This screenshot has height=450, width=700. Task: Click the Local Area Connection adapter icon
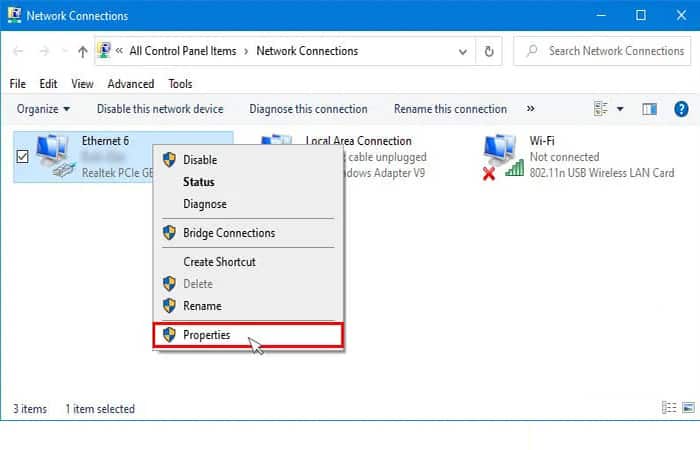[x=277, y=139]
